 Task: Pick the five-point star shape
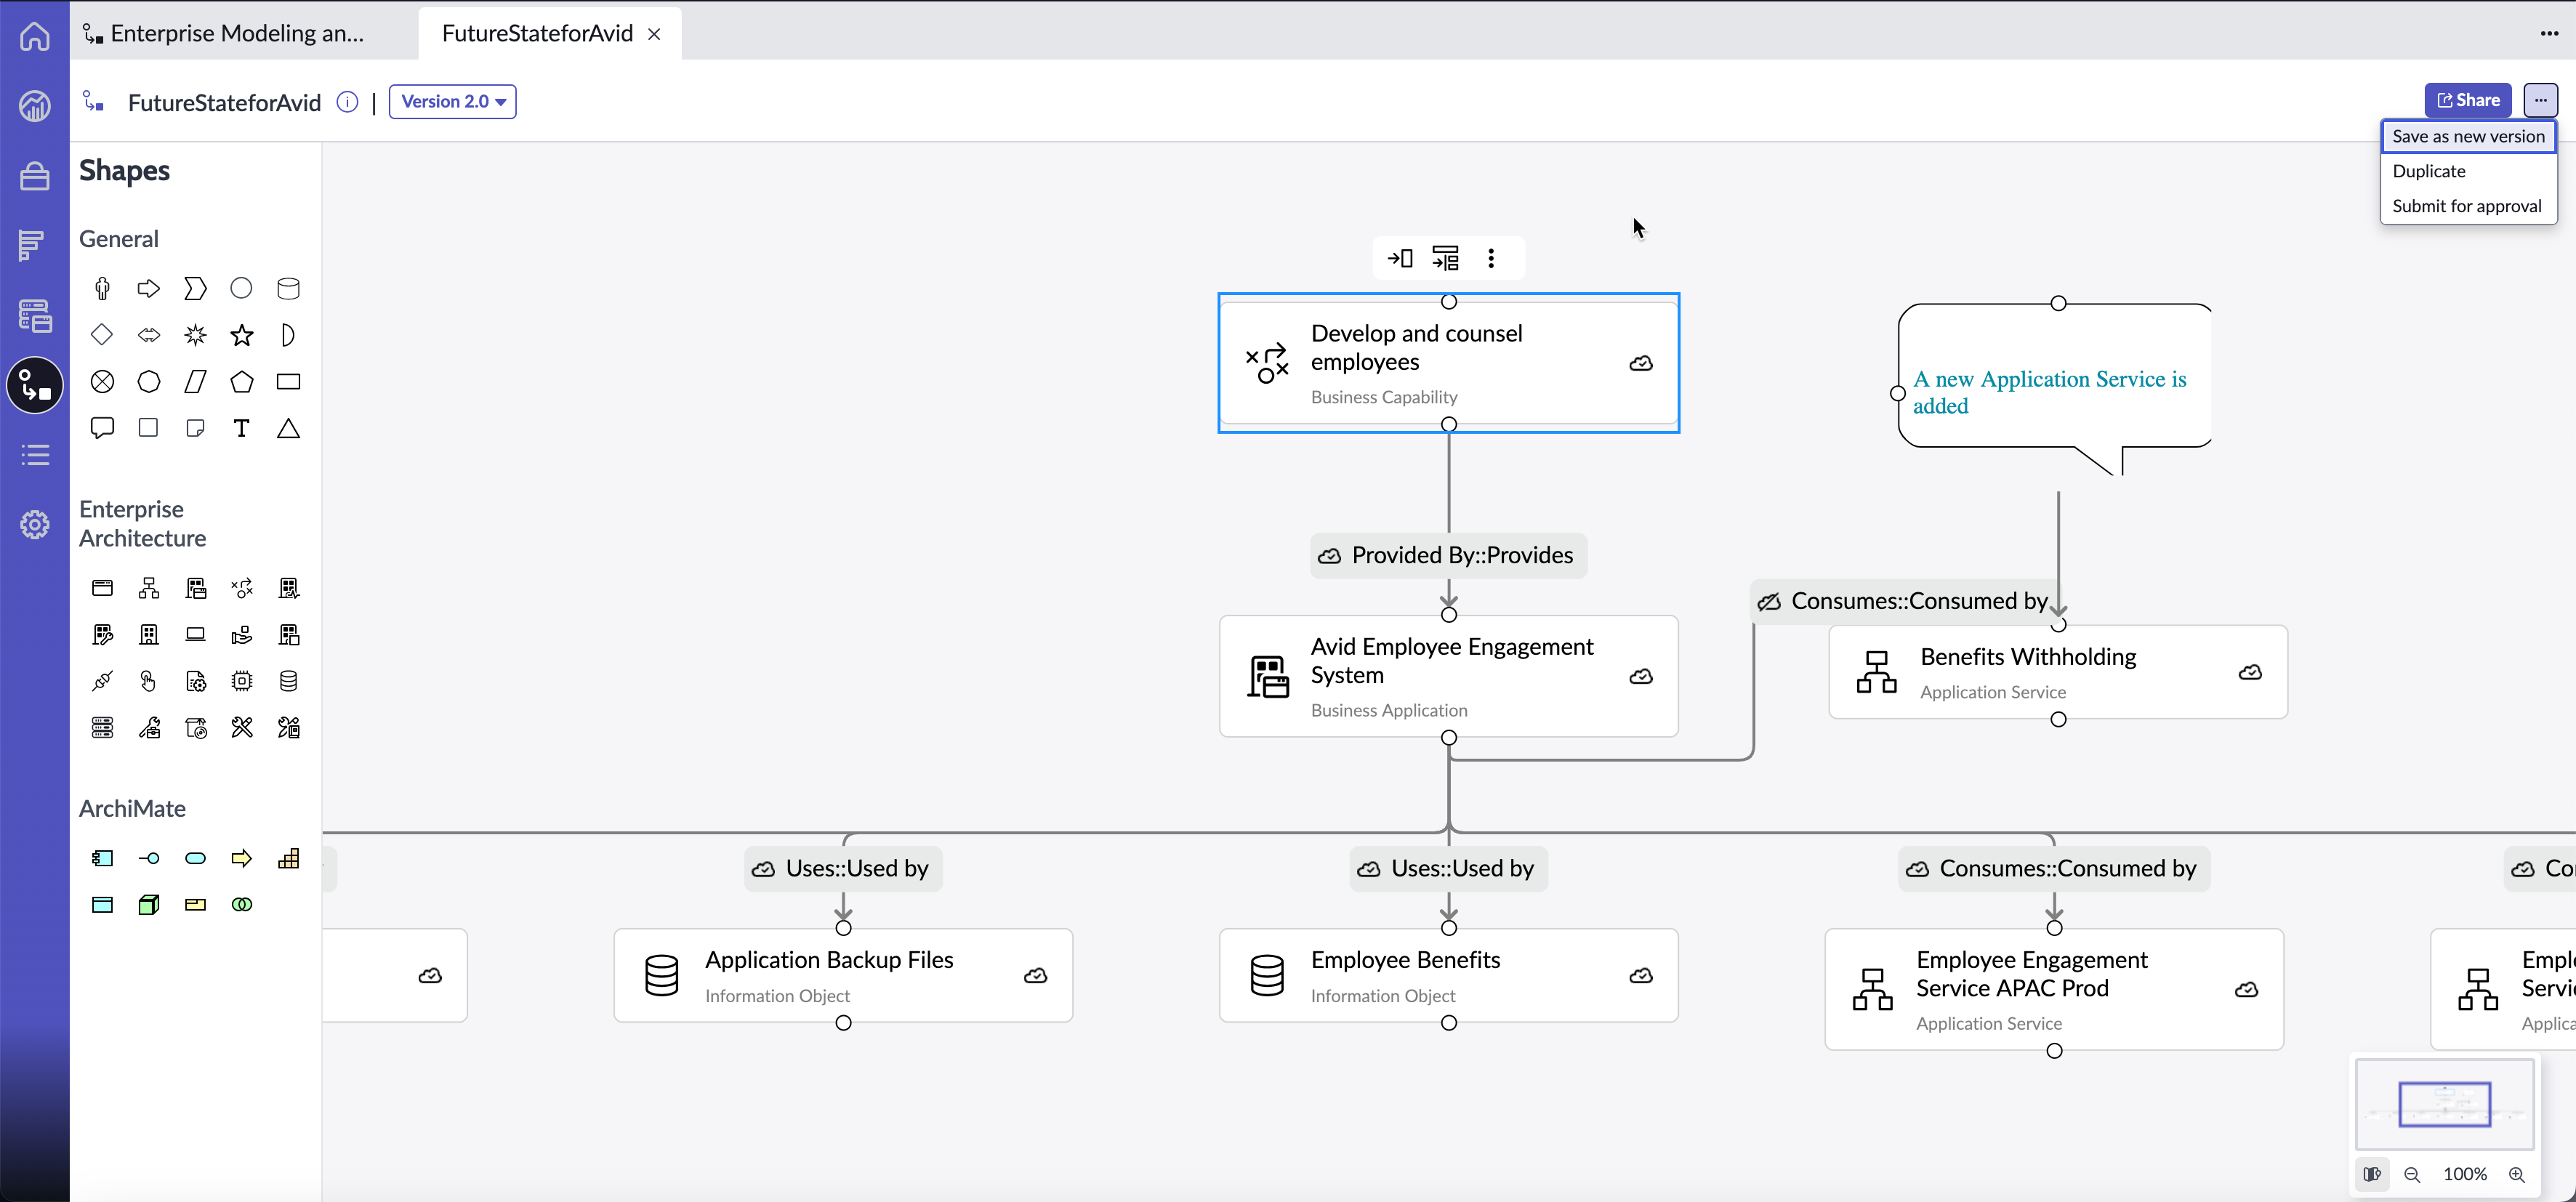[x=242, y=335]
